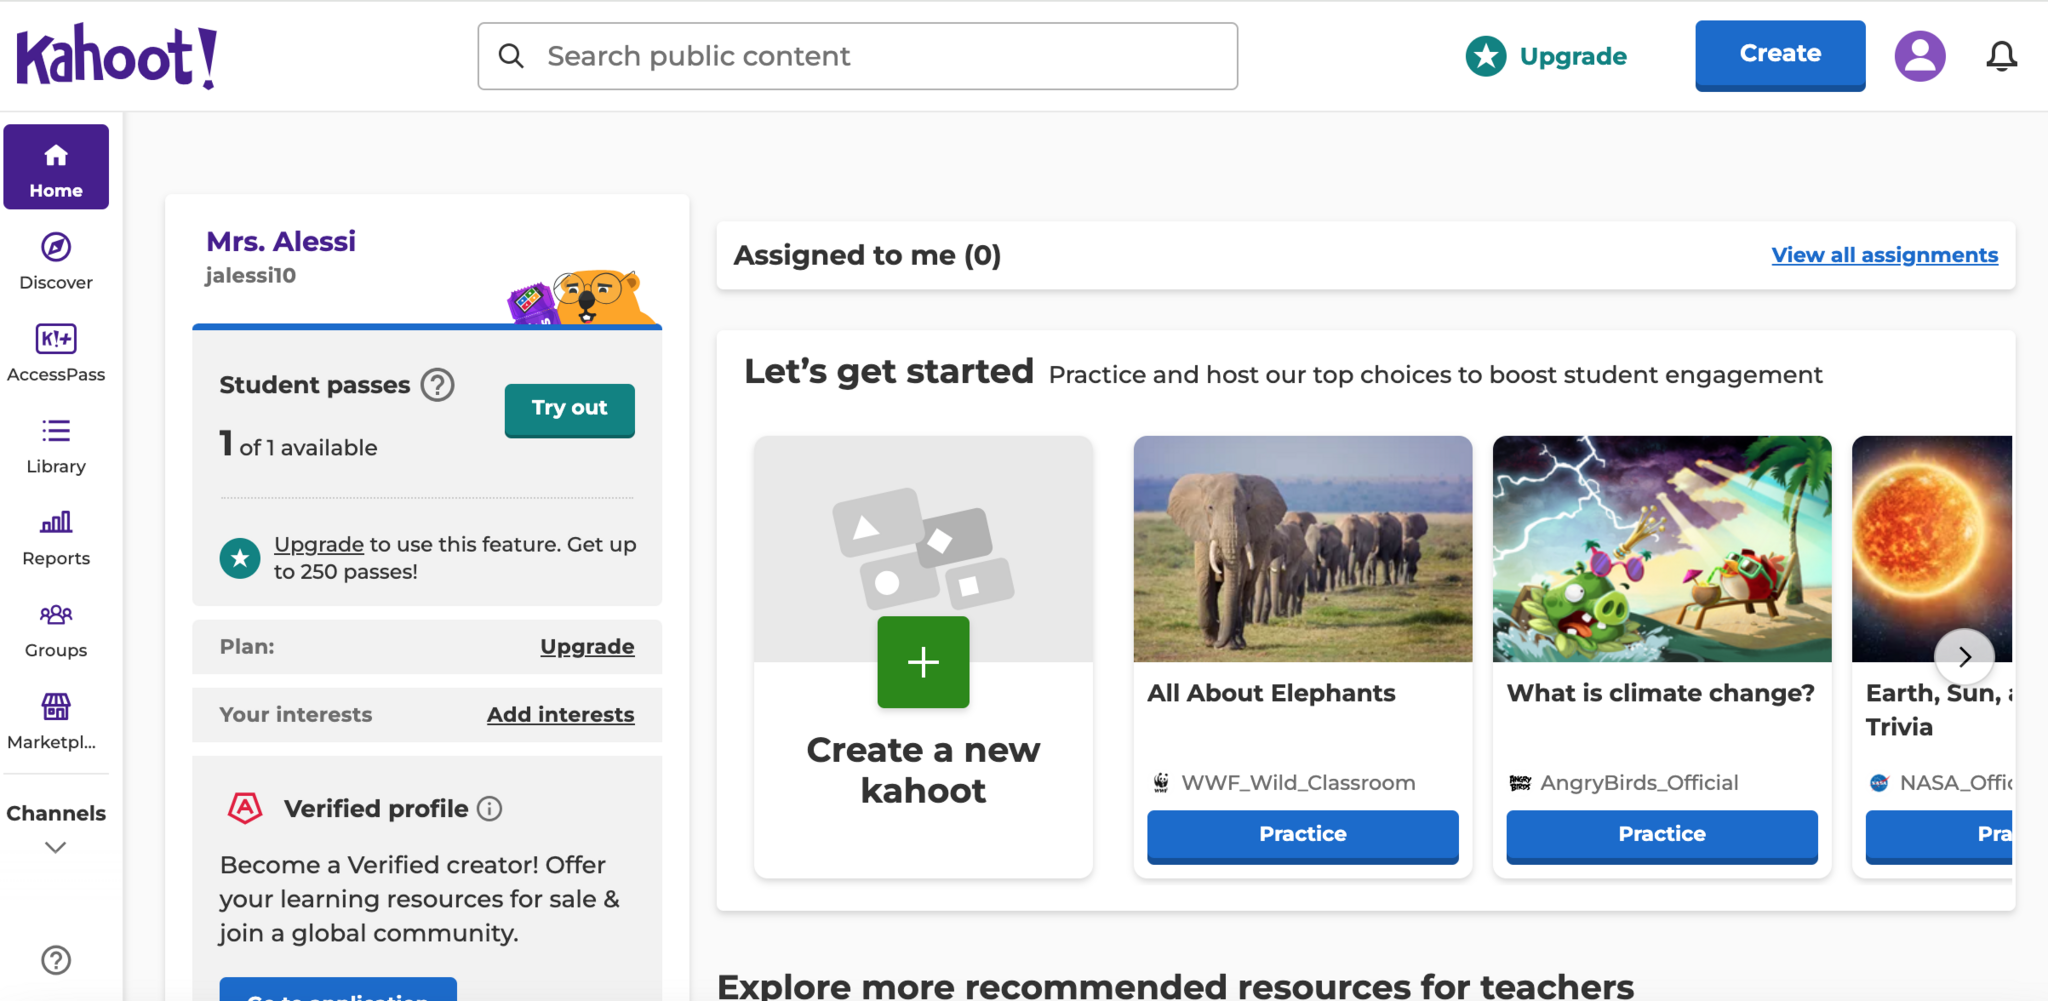The image size is (2048, 1001).
Task: Click the Verified profile info icon
Action: 489,809
